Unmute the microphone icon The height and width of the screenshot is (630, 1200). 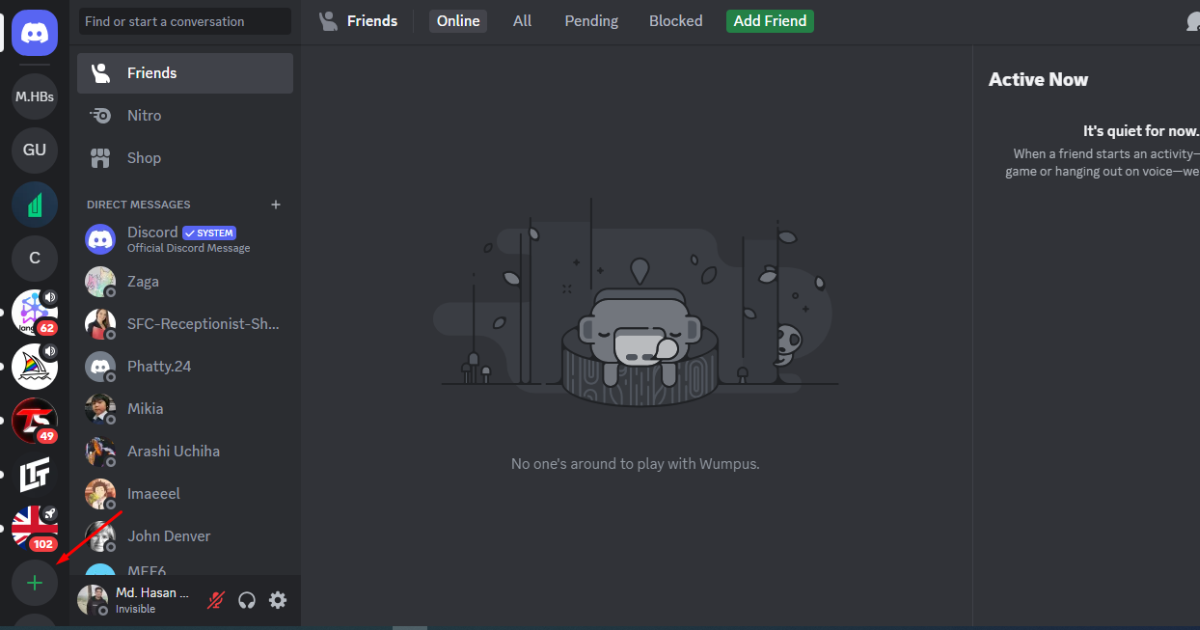[216, 600]
